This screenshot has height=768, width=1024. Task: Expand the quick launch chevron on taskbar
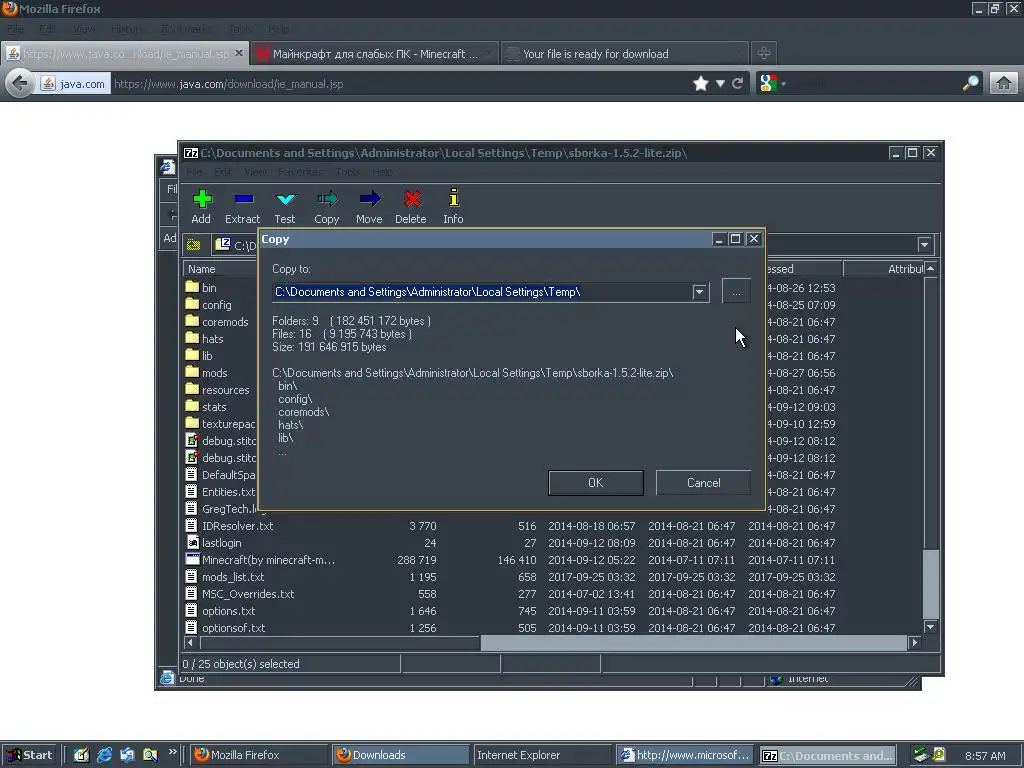(172, 752)
